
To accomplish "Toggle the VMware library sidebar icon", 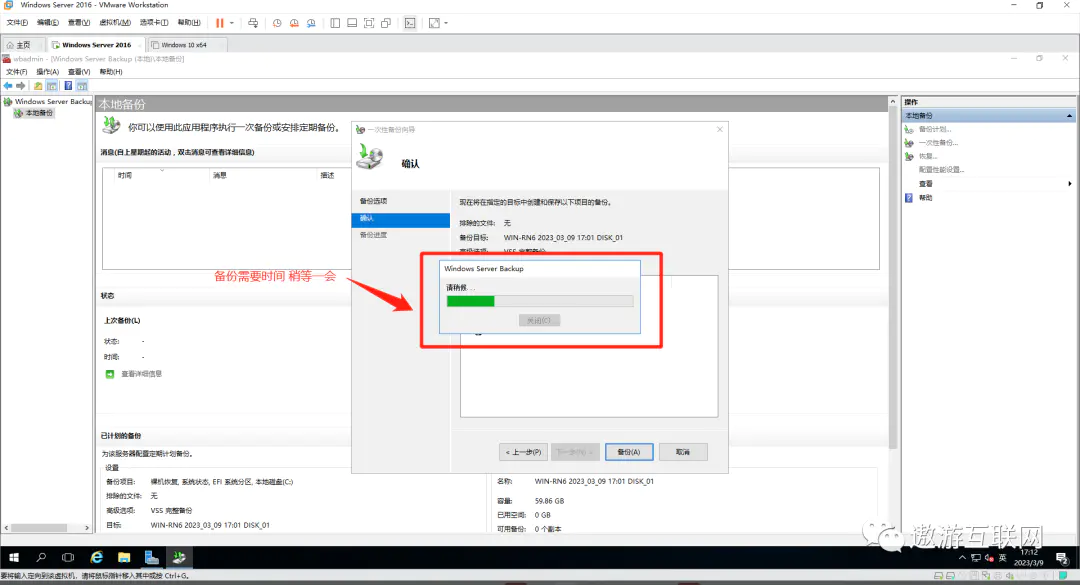I will pos(335,23).
